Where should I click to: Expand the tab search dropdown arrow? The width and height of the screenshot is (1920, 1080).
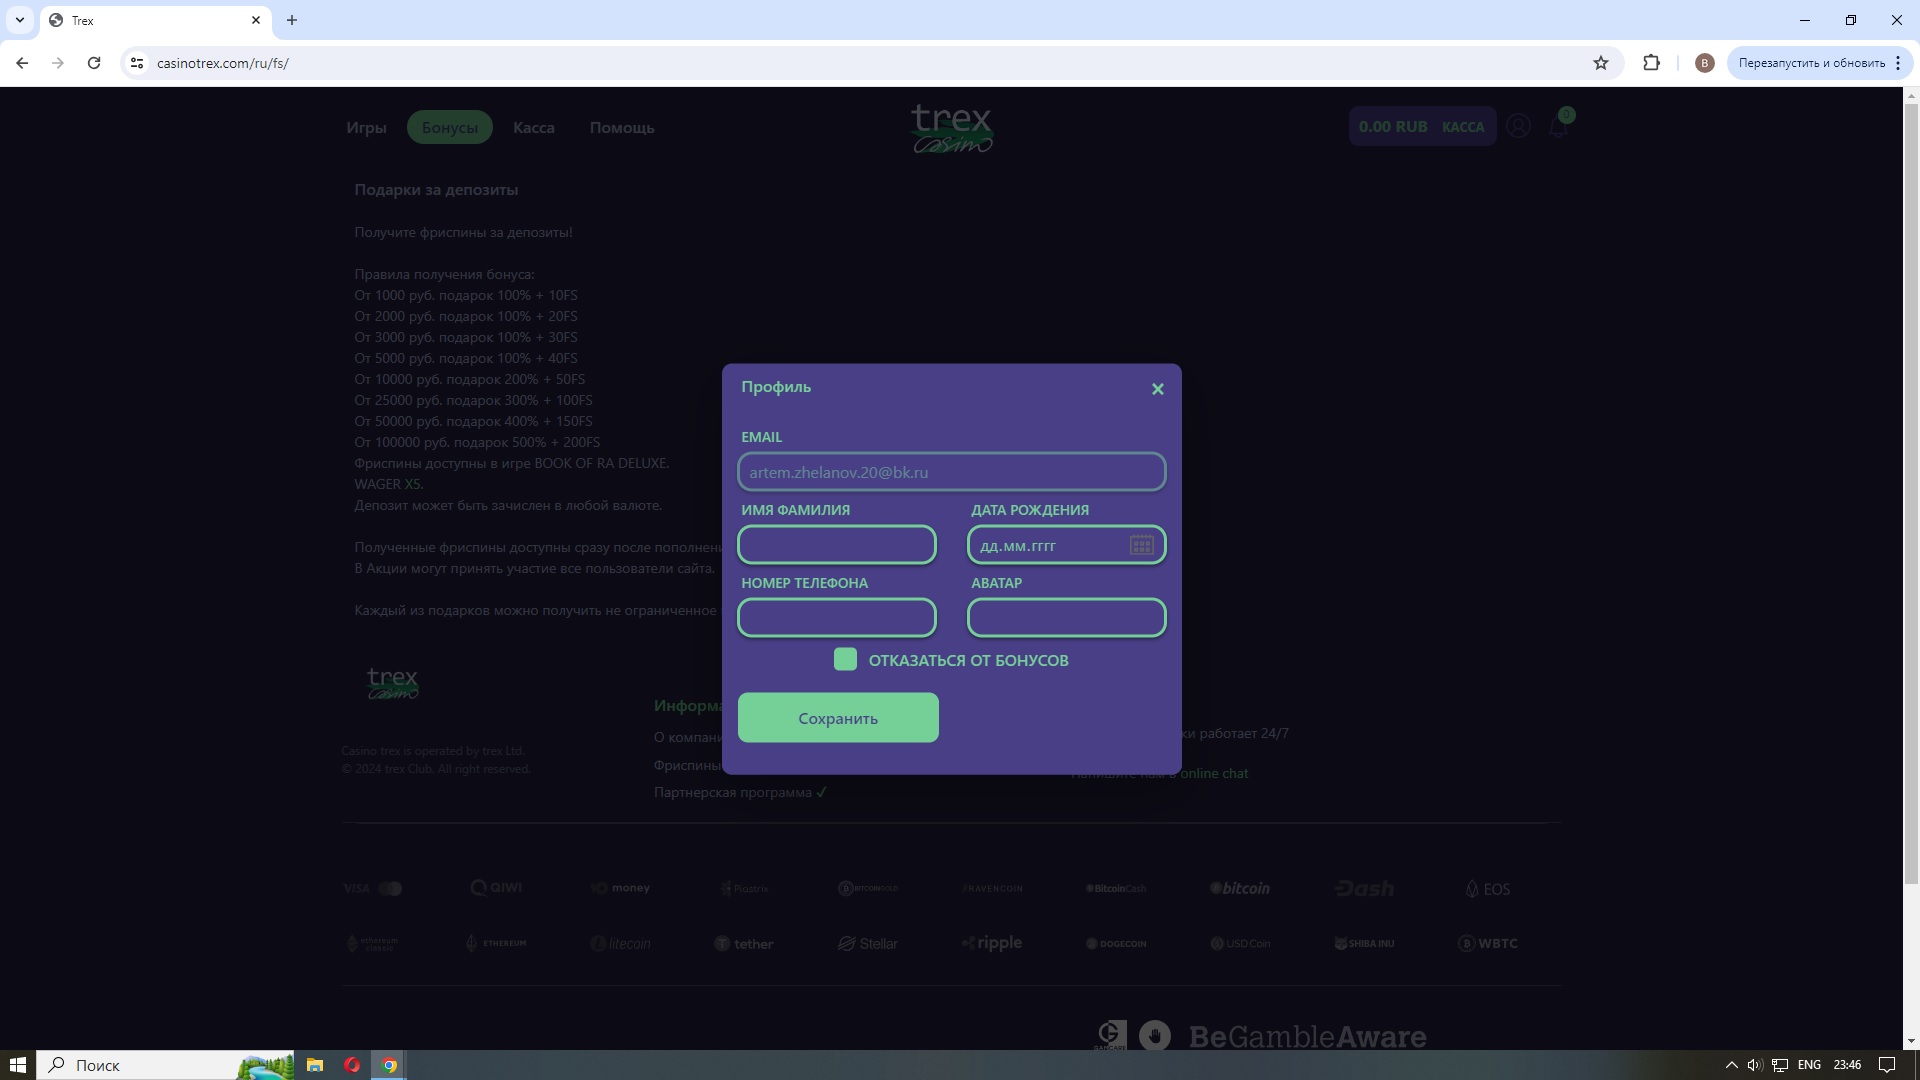pos(20,20)
